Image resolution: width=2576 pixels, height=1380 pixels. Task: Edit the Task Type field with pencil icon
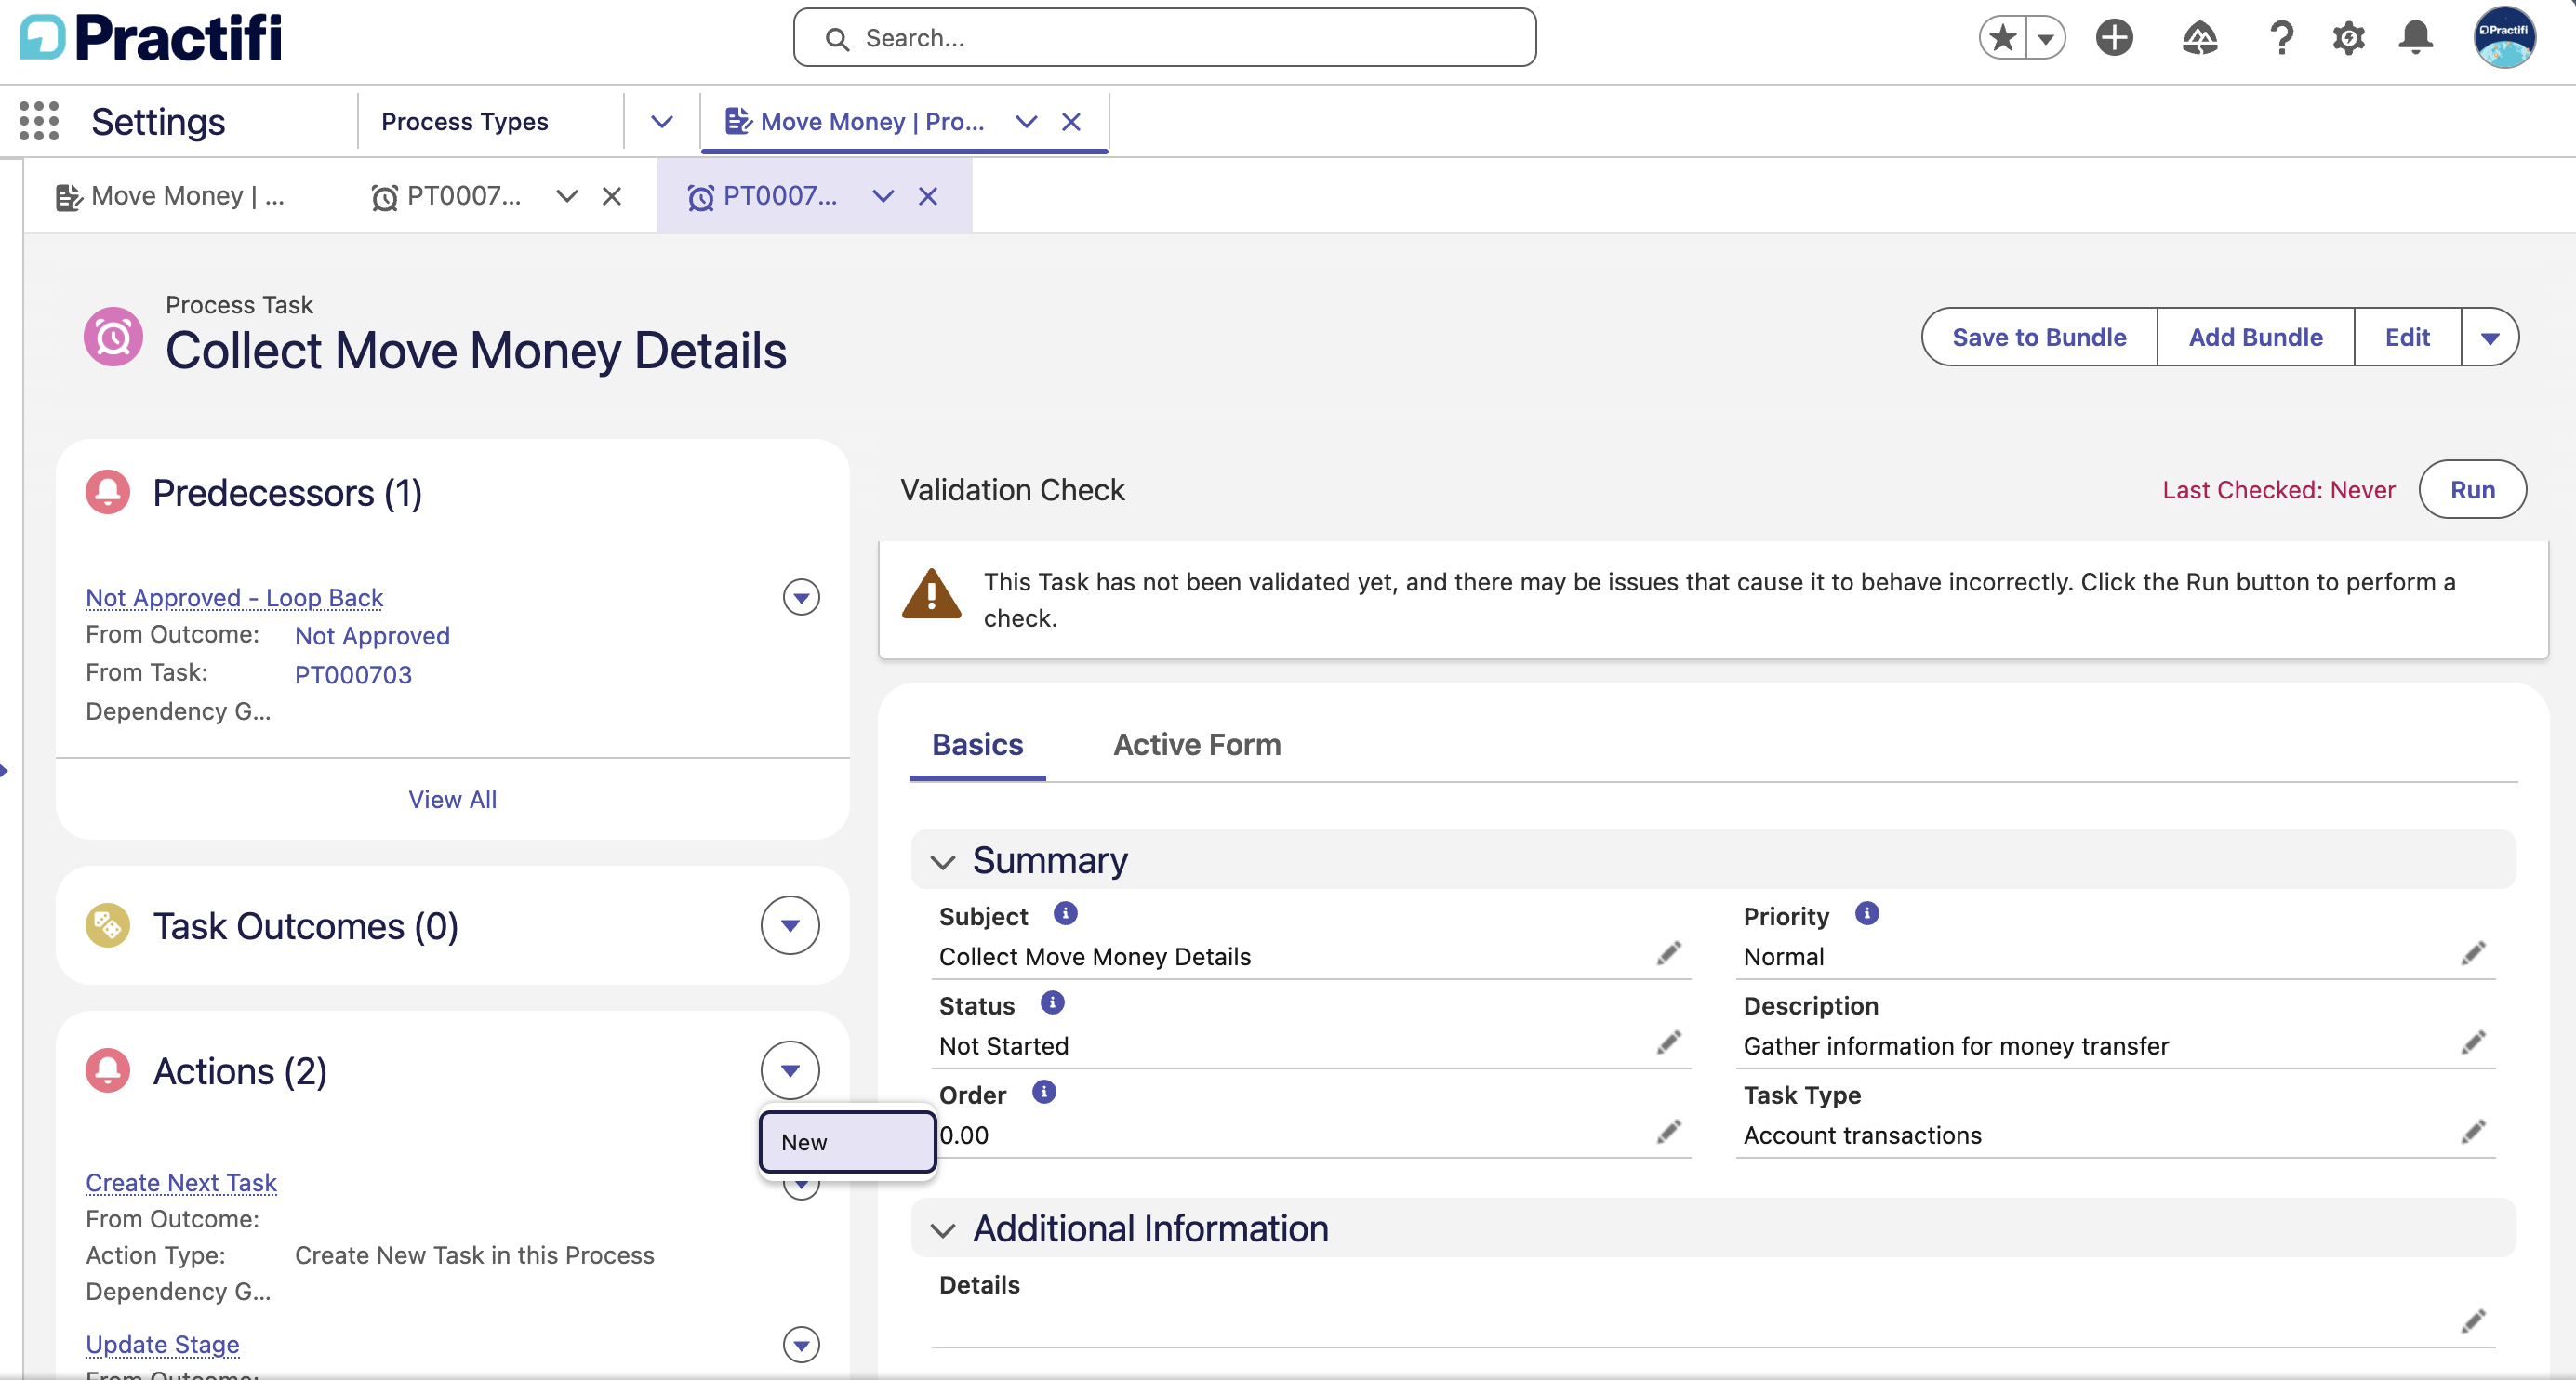2473,1132
